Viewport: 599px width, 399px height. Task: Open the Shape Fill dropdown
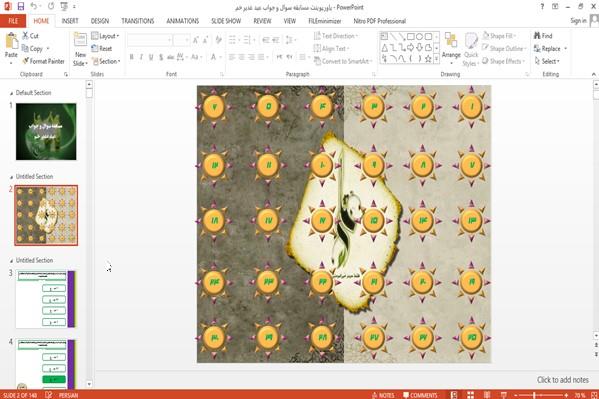[499, 36]
